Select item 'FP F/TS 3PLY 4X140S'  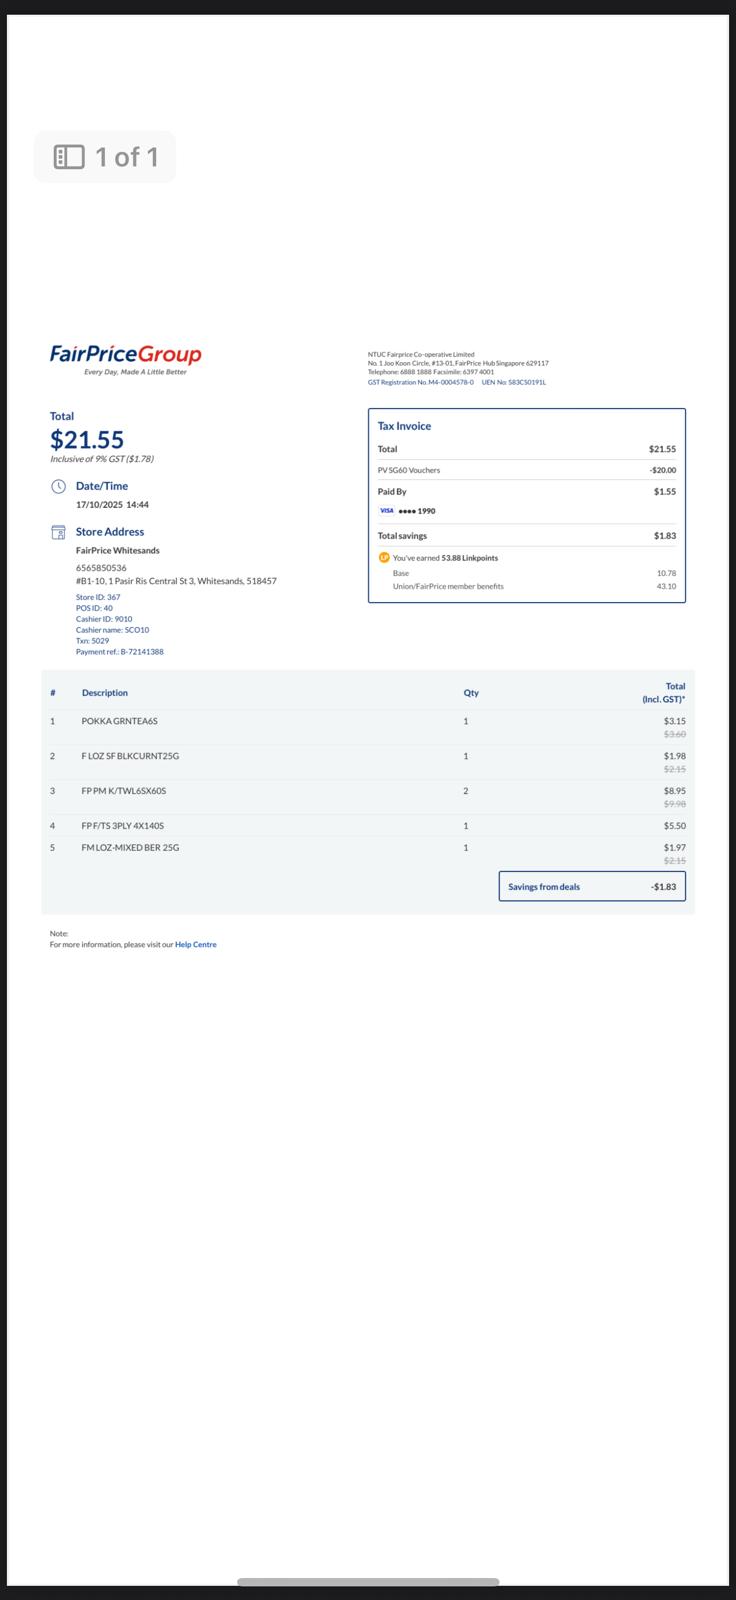coord(123,826)
